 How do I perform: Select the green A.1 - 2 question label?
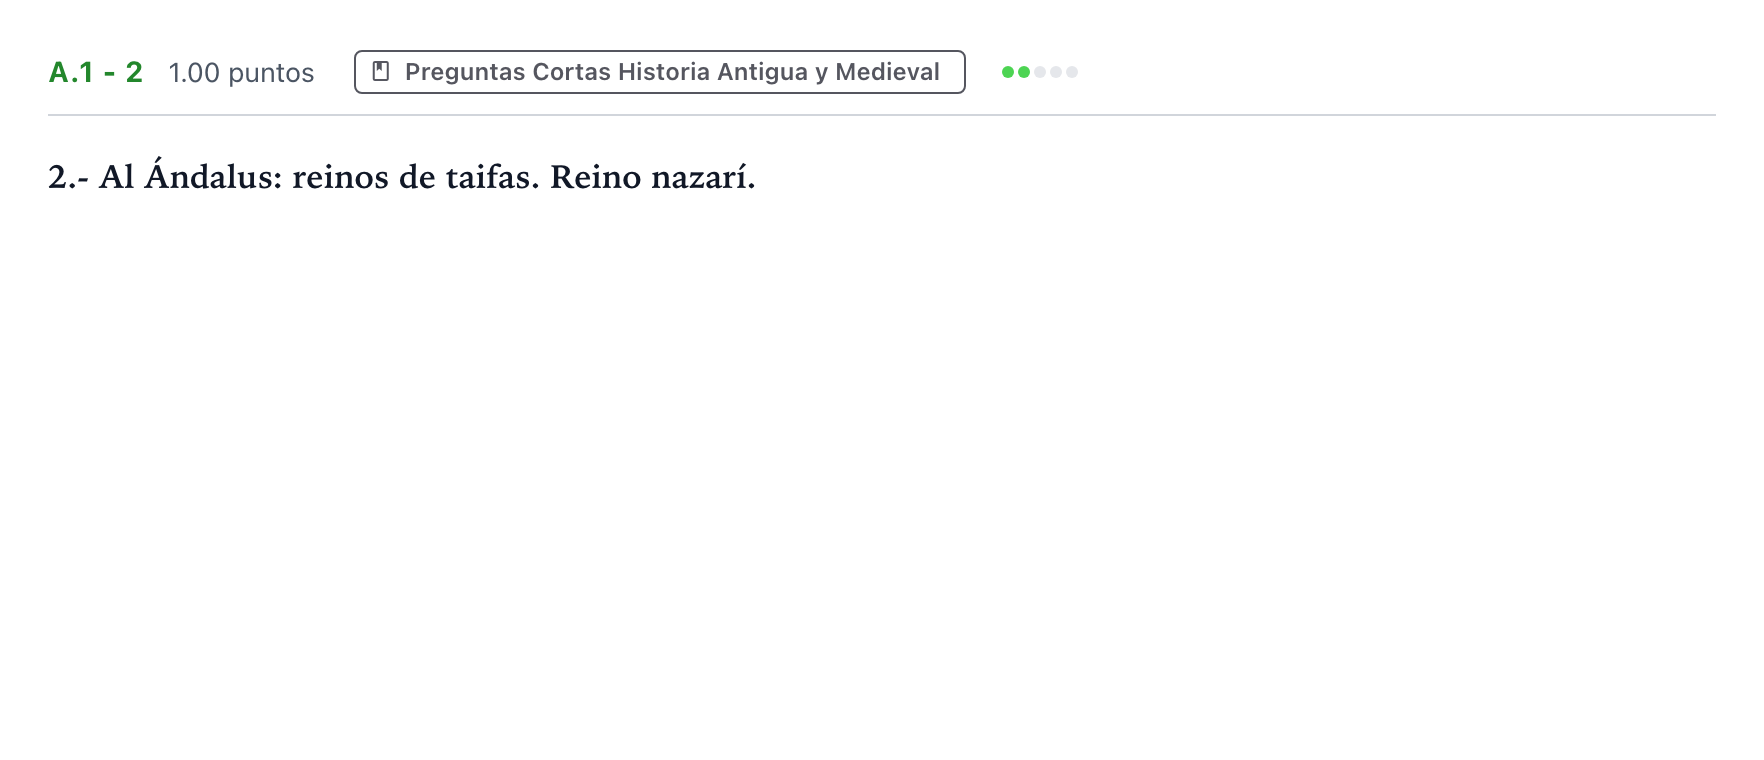[96, 72]
